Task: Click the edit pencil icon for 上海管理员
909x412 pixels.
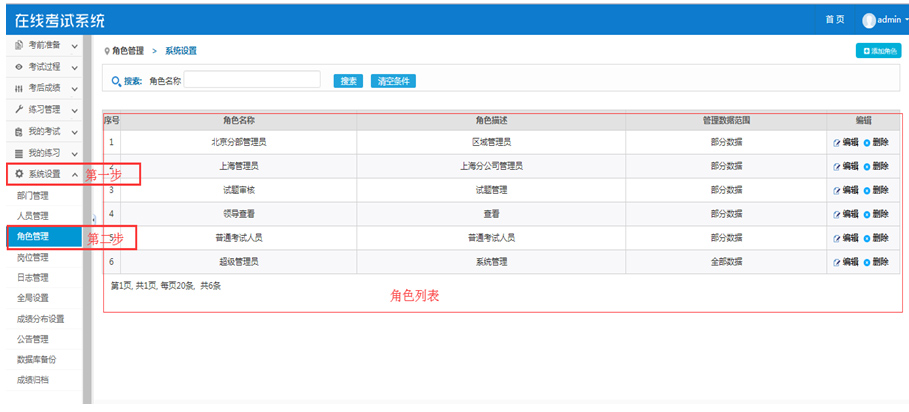Action: click(x=836, y=167)
